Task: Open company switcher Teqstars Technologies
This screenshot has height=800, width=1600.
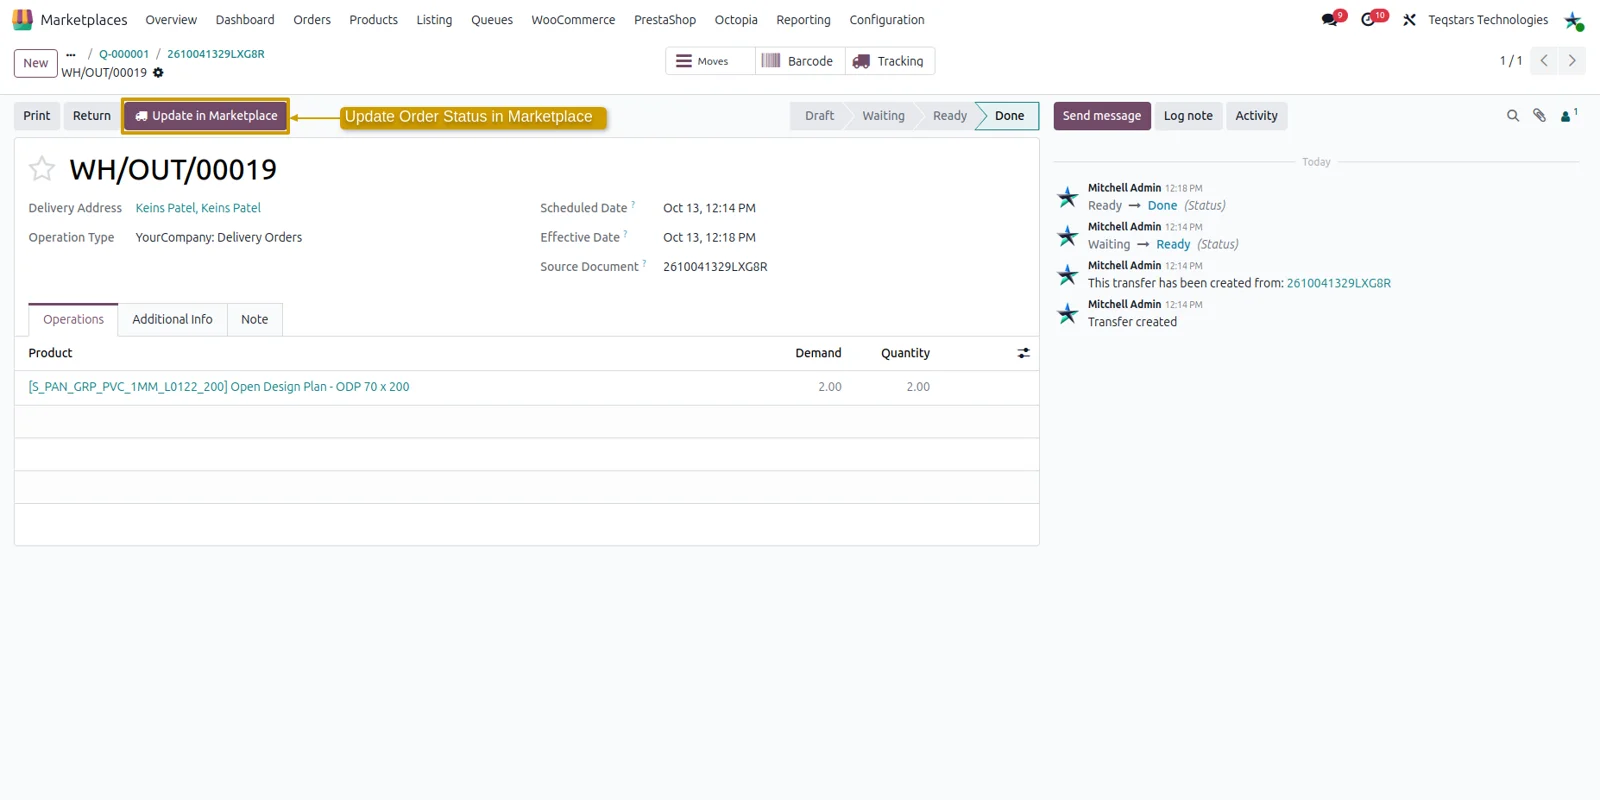Action: (x=1488, y=20)
